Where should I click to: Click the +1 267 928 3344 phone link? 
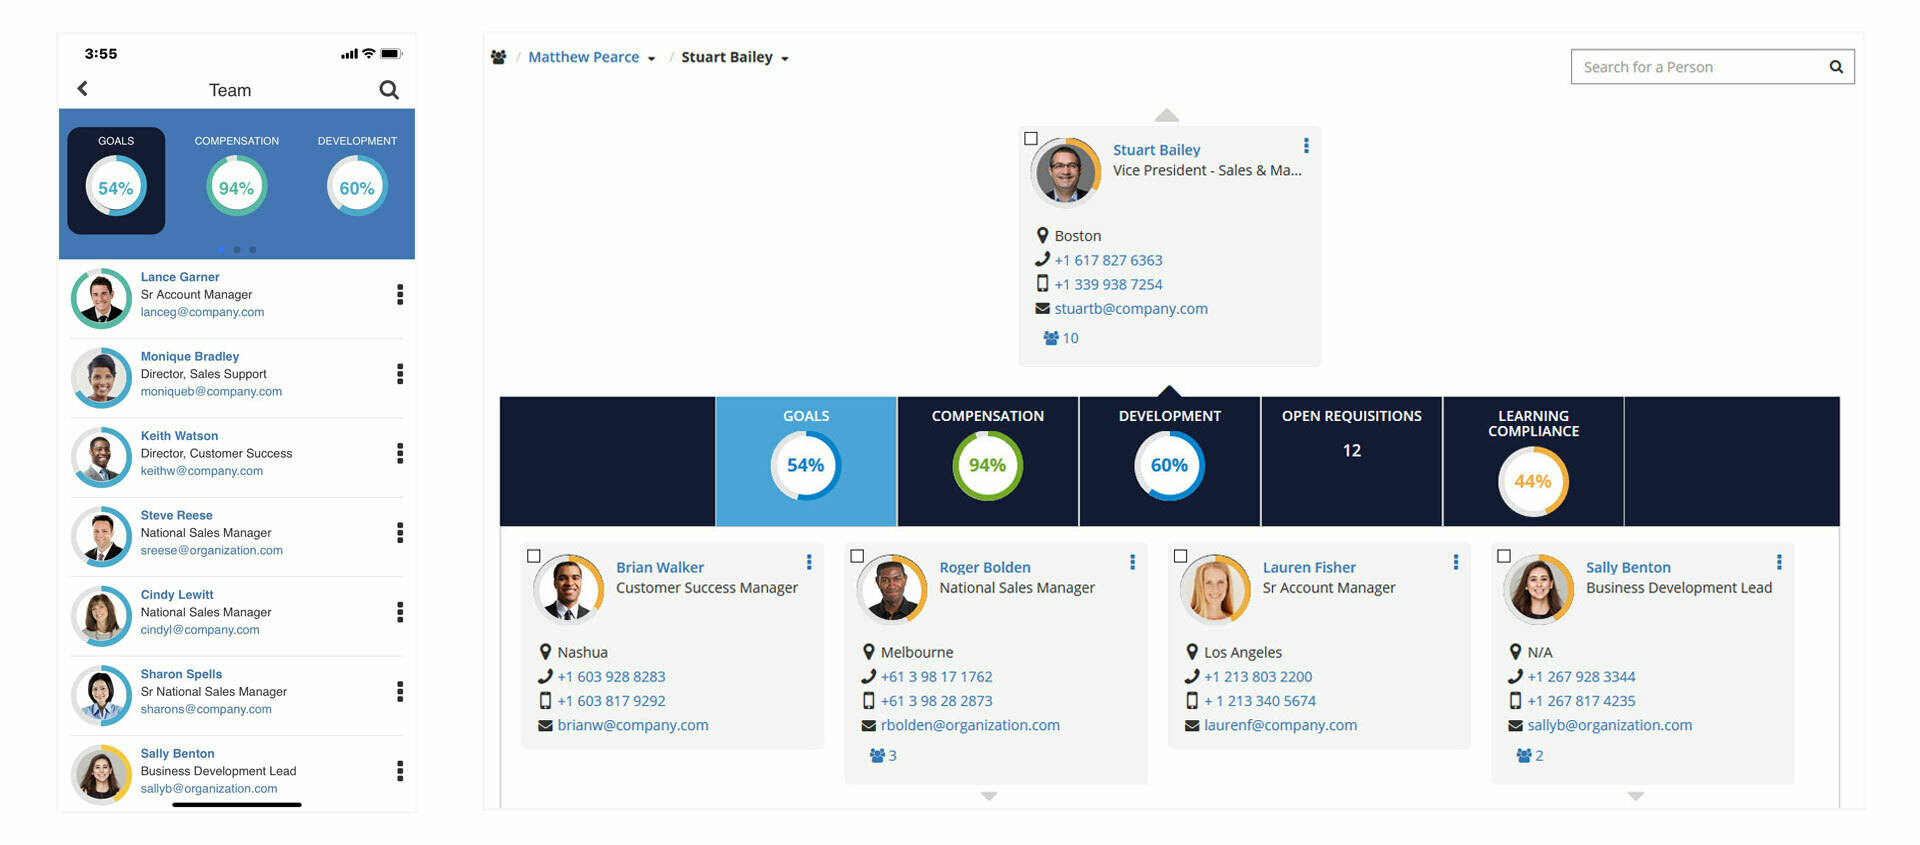(1581, 677)
